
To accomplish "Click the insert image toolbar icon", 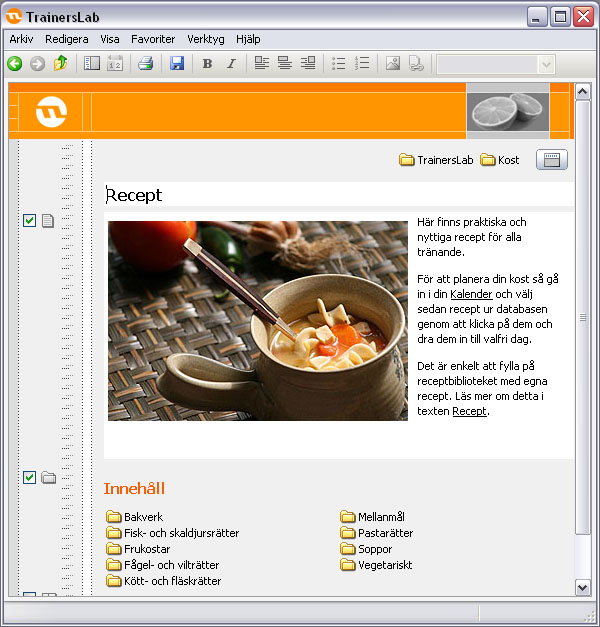I will pos(393,64).
